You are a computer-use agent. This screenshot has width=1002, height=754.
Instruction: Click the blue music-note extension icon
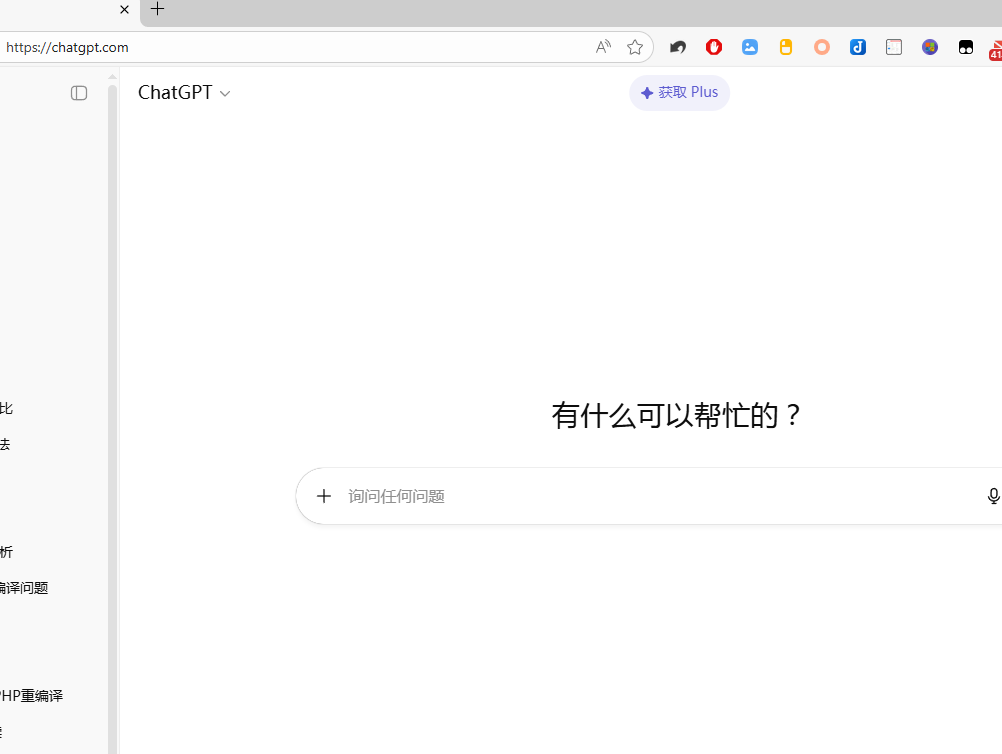[858, 47]
